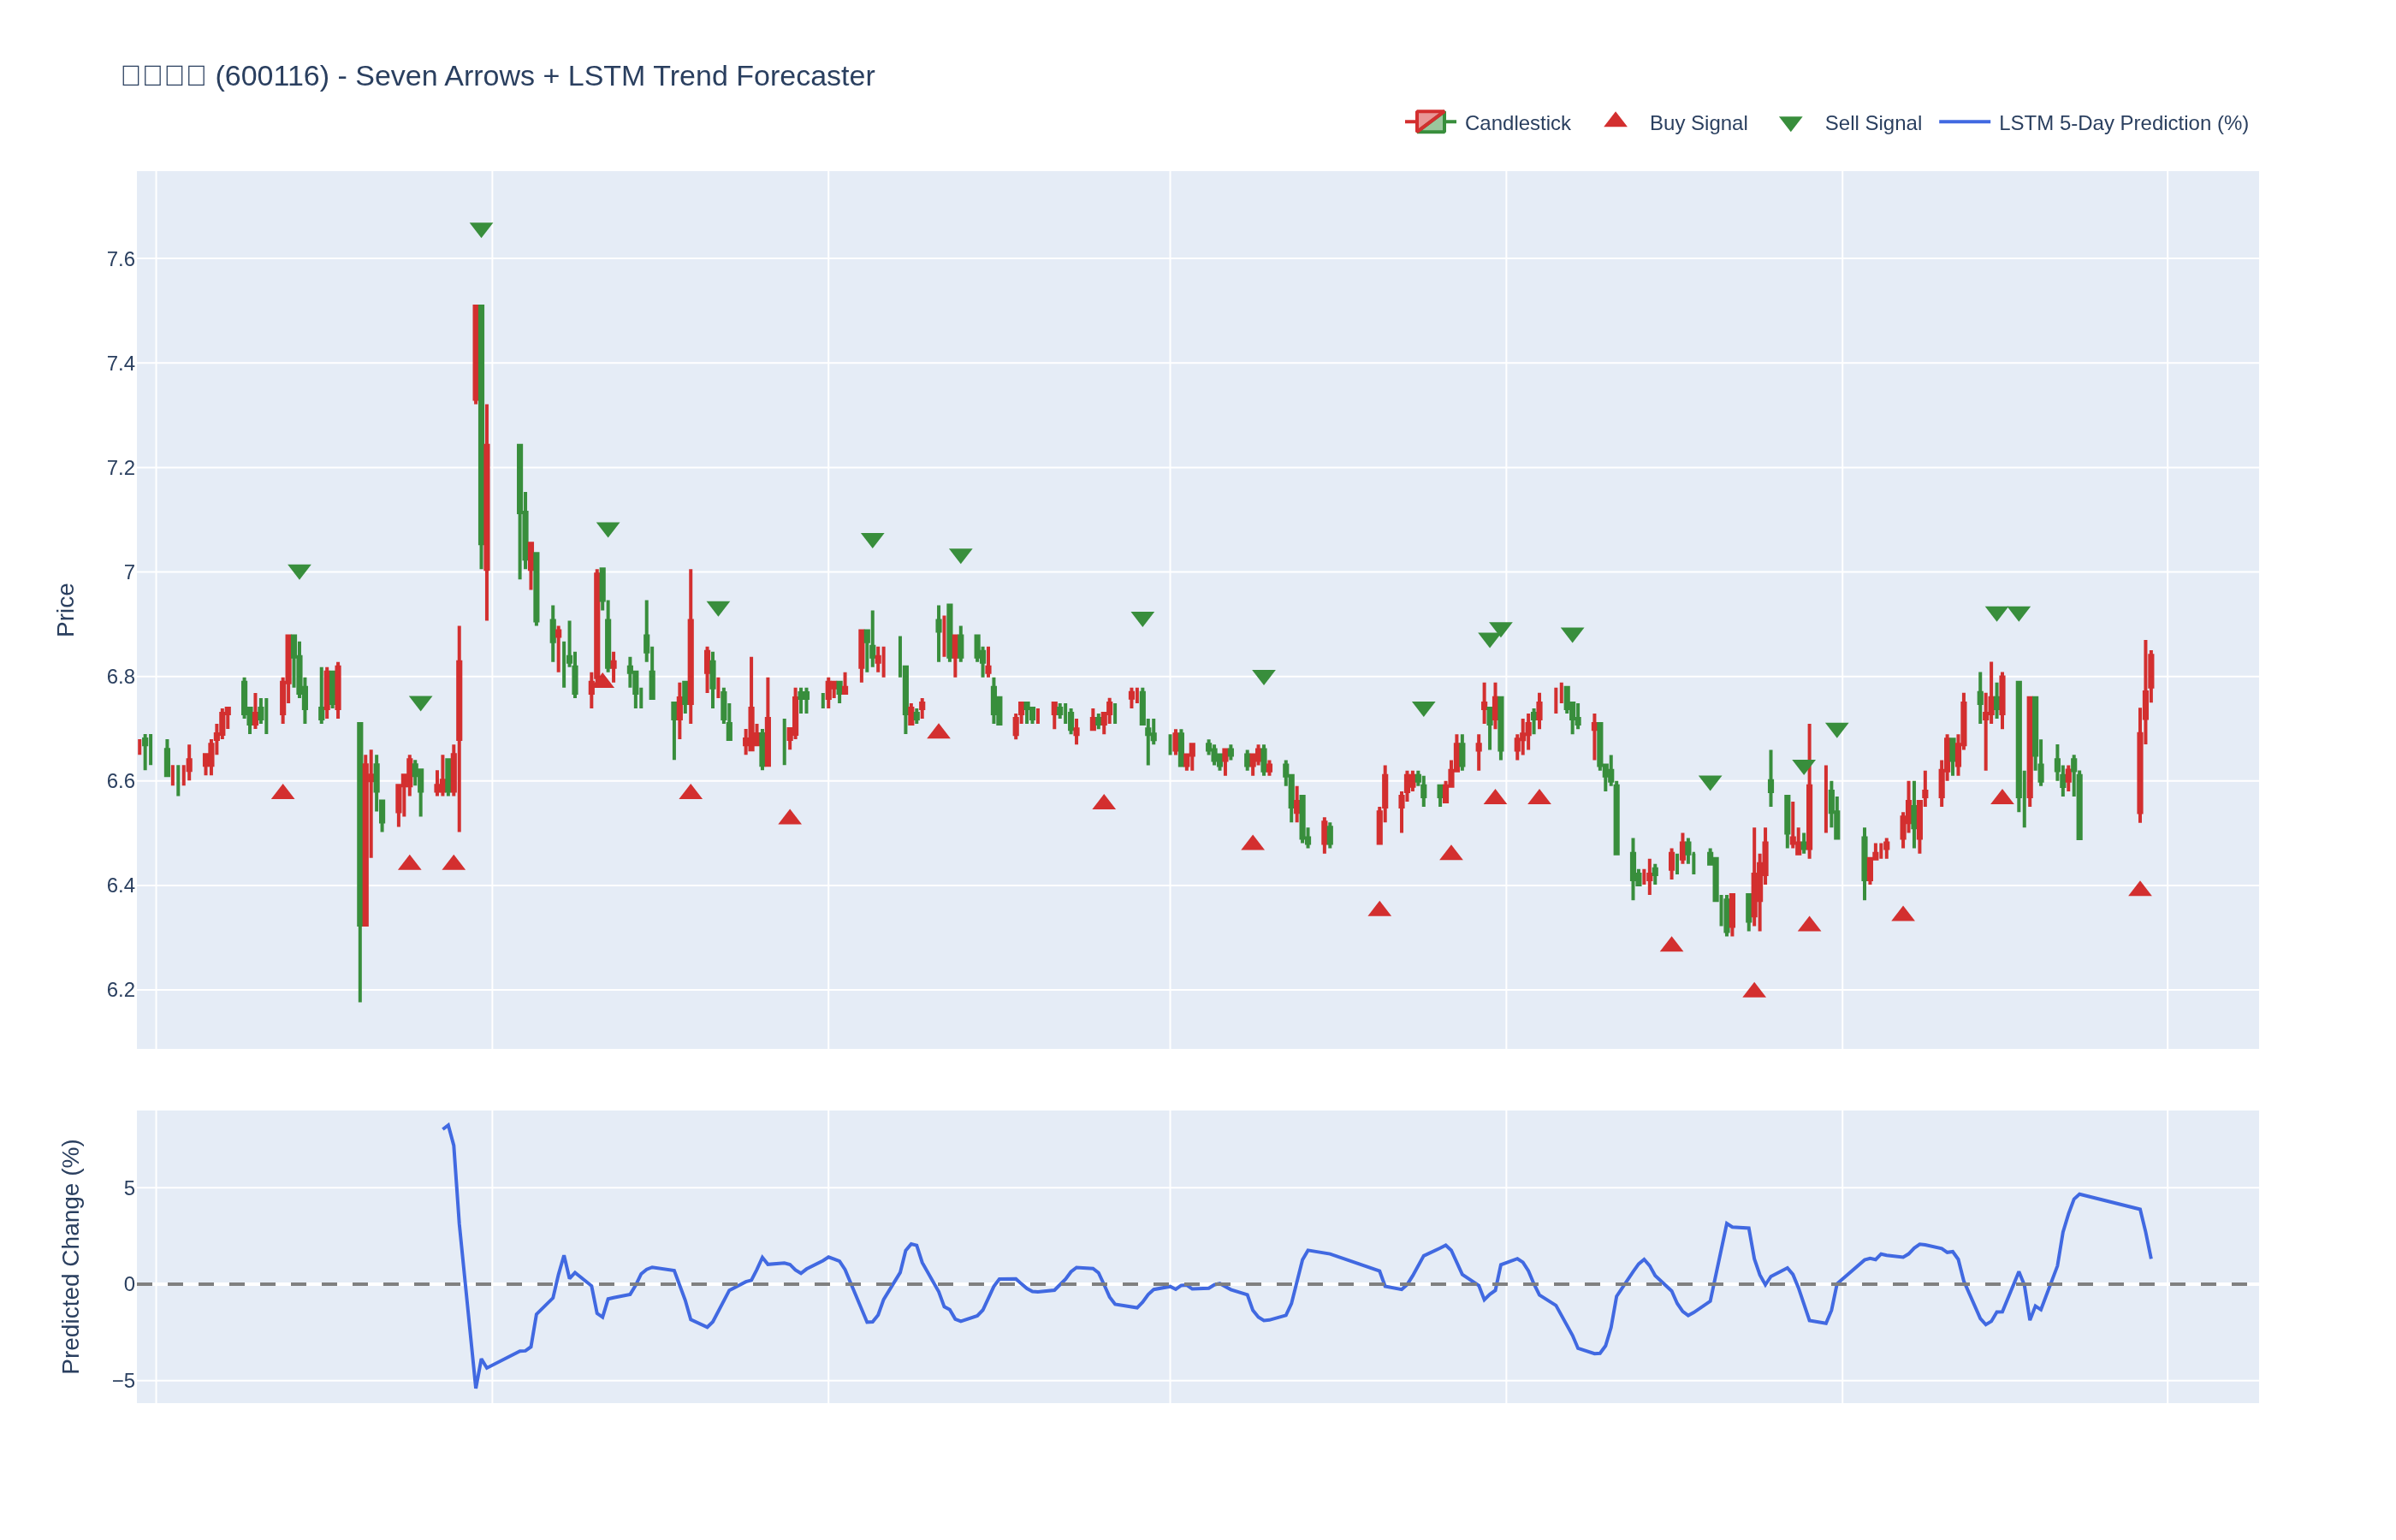Screen dimensions: 2396x1540
Task: Hide the LSTM 5-Day Prediction (%) trace label
Action: pyautogui.click(x=2123, y=123)
